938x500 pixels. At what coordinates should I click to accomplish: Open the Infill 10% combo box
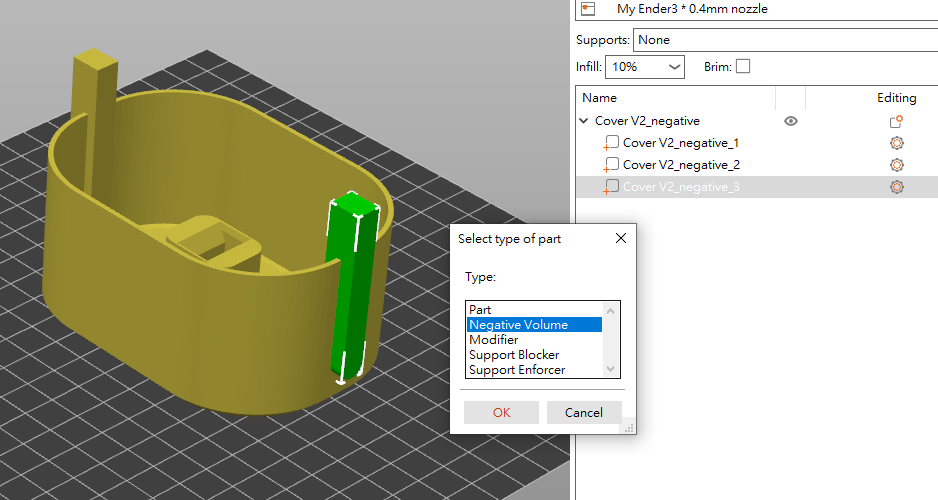[645, 66]
